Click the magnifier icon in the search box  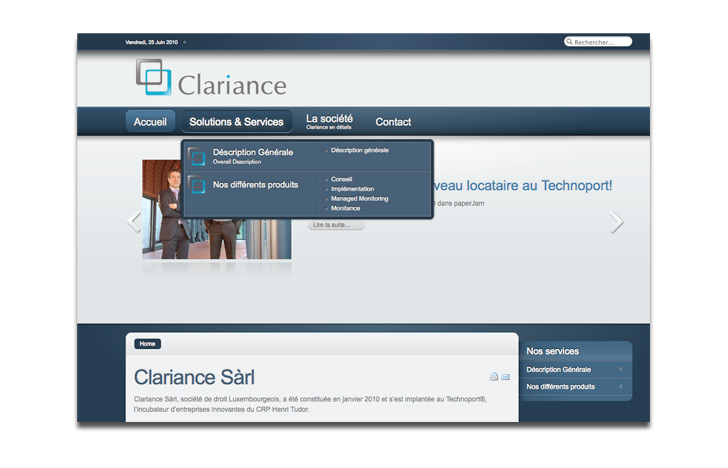tap(570, 42)
